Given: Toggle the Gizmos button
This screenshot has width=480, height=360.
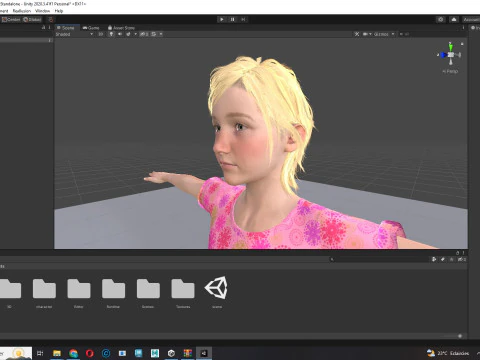Looking at the screenshot, I should pos(381,34).
